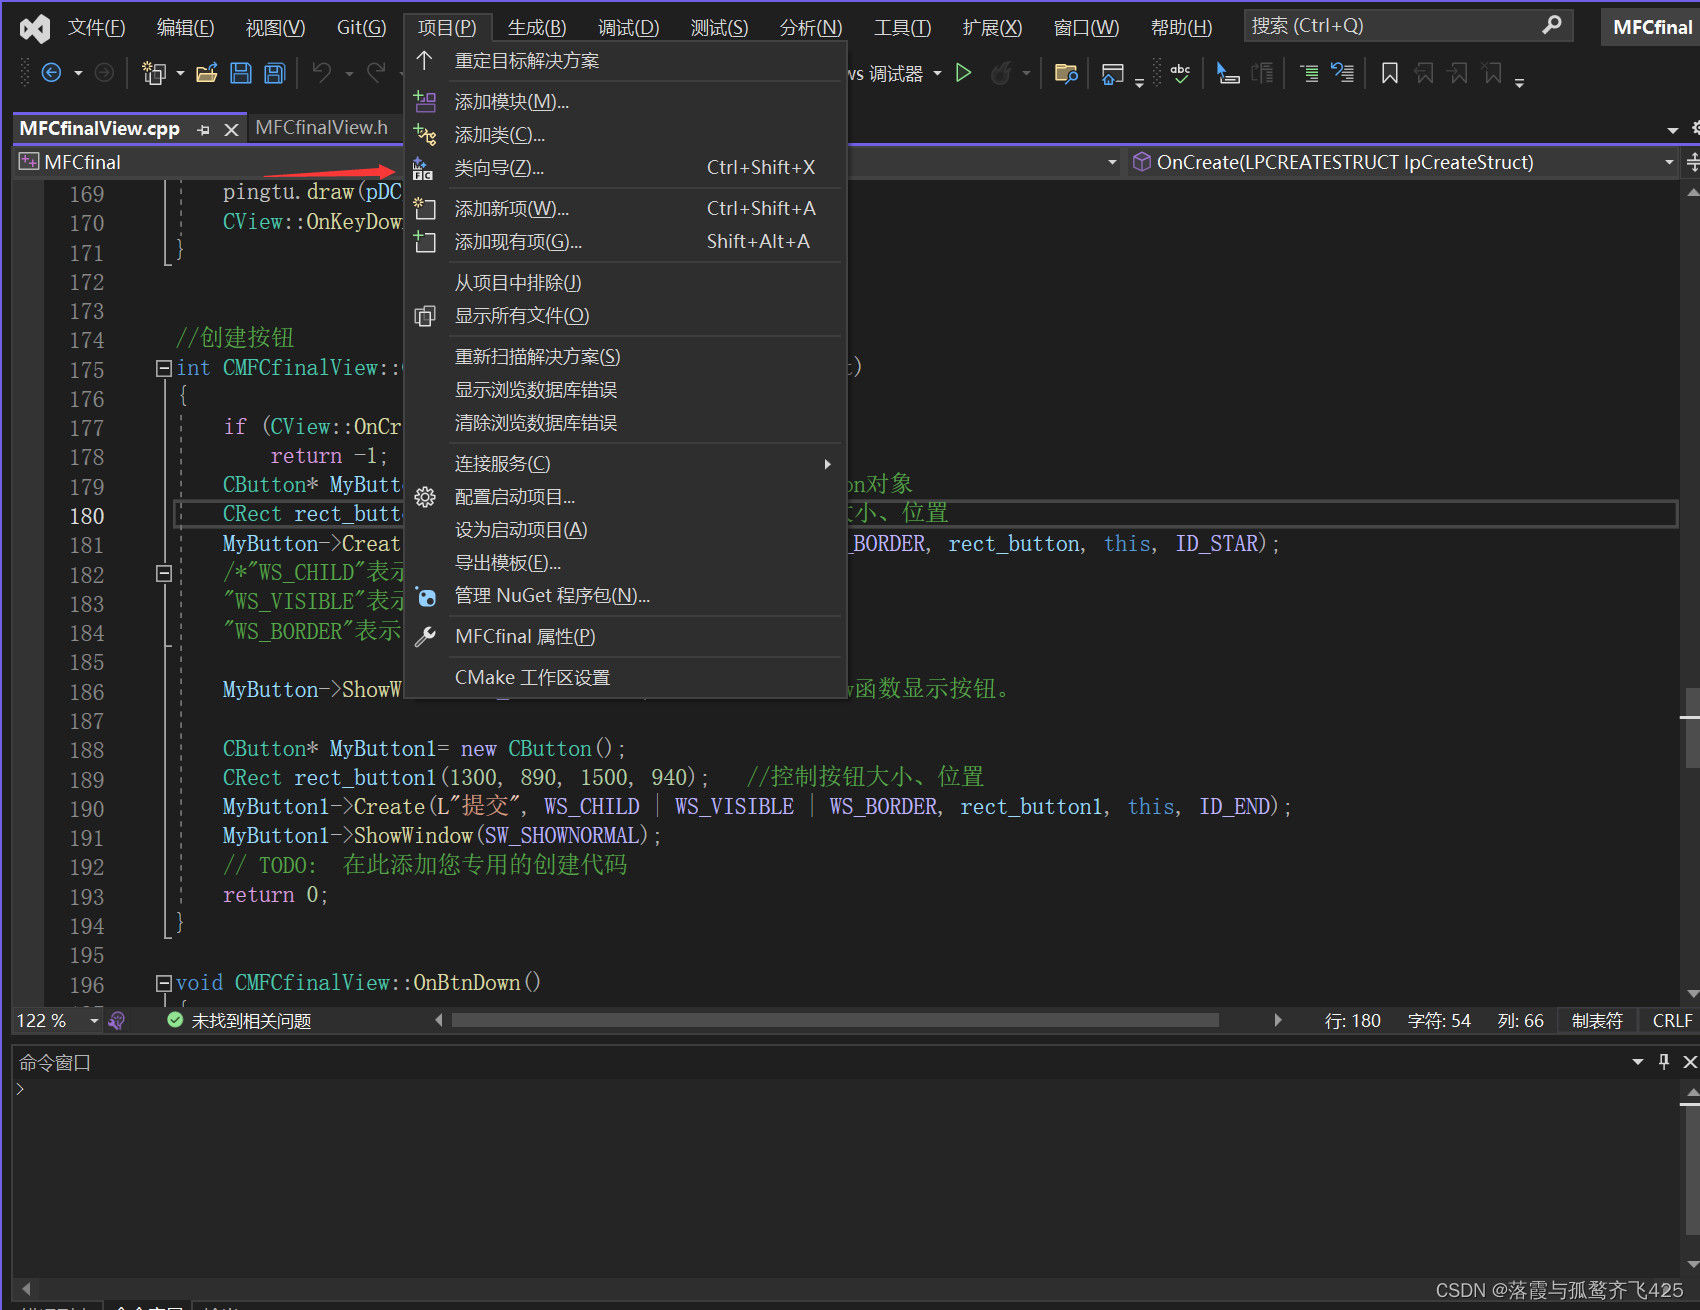1700x1310 pixels.
Task: Click the hot reload flame icon
Action: point(1001,73)
